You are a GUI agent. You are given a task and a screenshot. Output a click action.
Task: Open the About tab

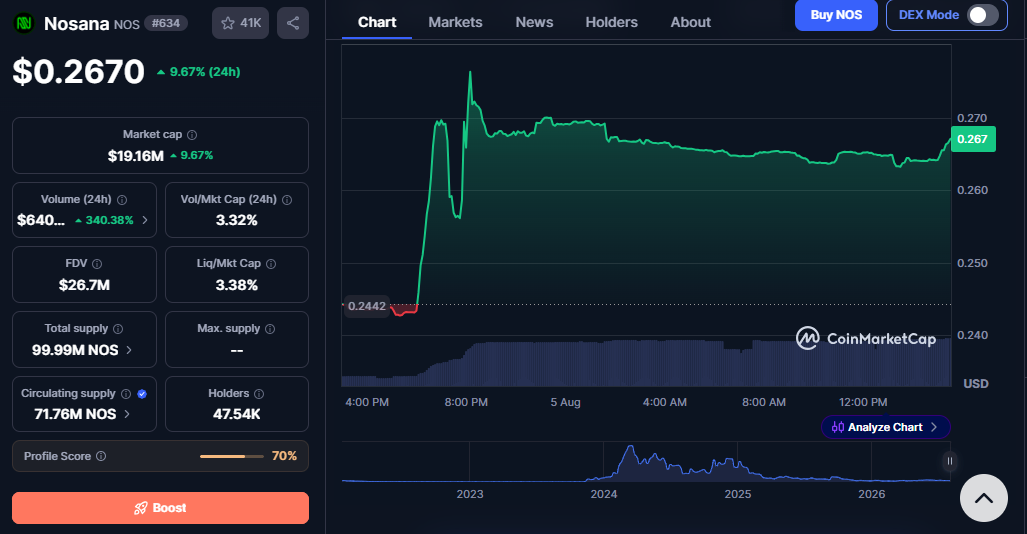tap(690, 22)
